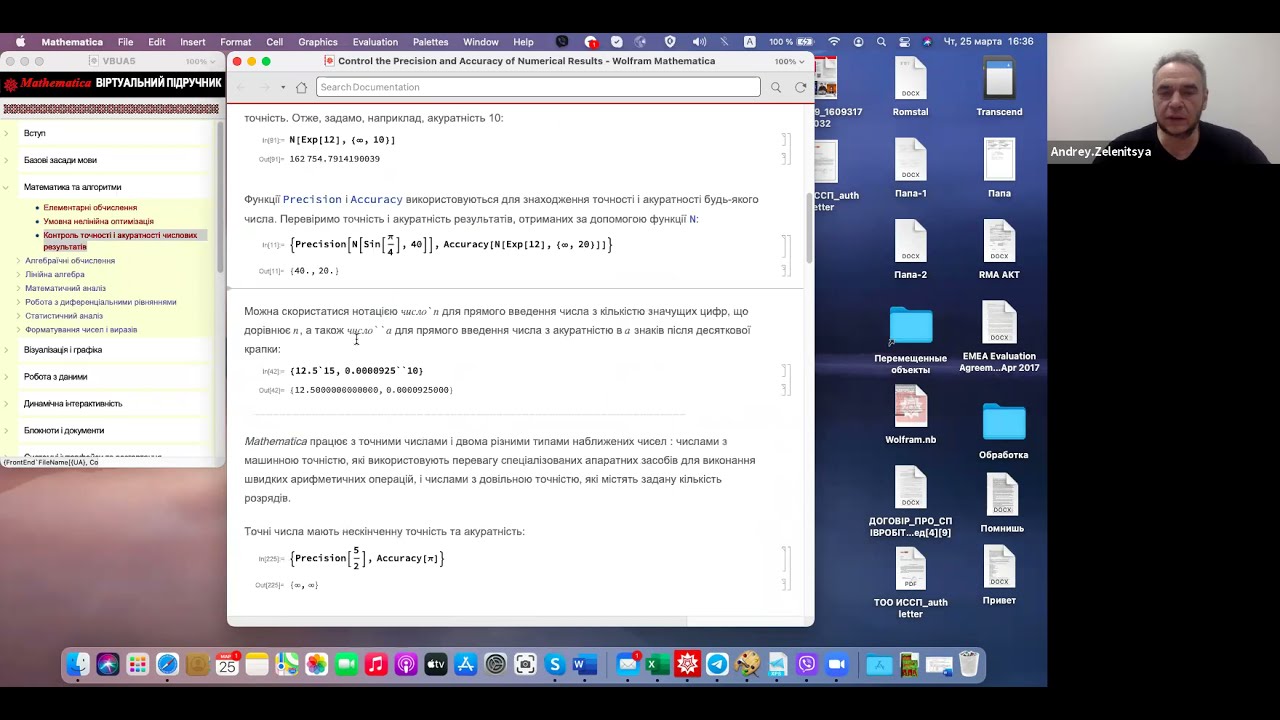This screenshot has height=720, width=1280.
Task: Expand the Базові засади мови section
Action: pyautogui.click(x=6, y=160)
